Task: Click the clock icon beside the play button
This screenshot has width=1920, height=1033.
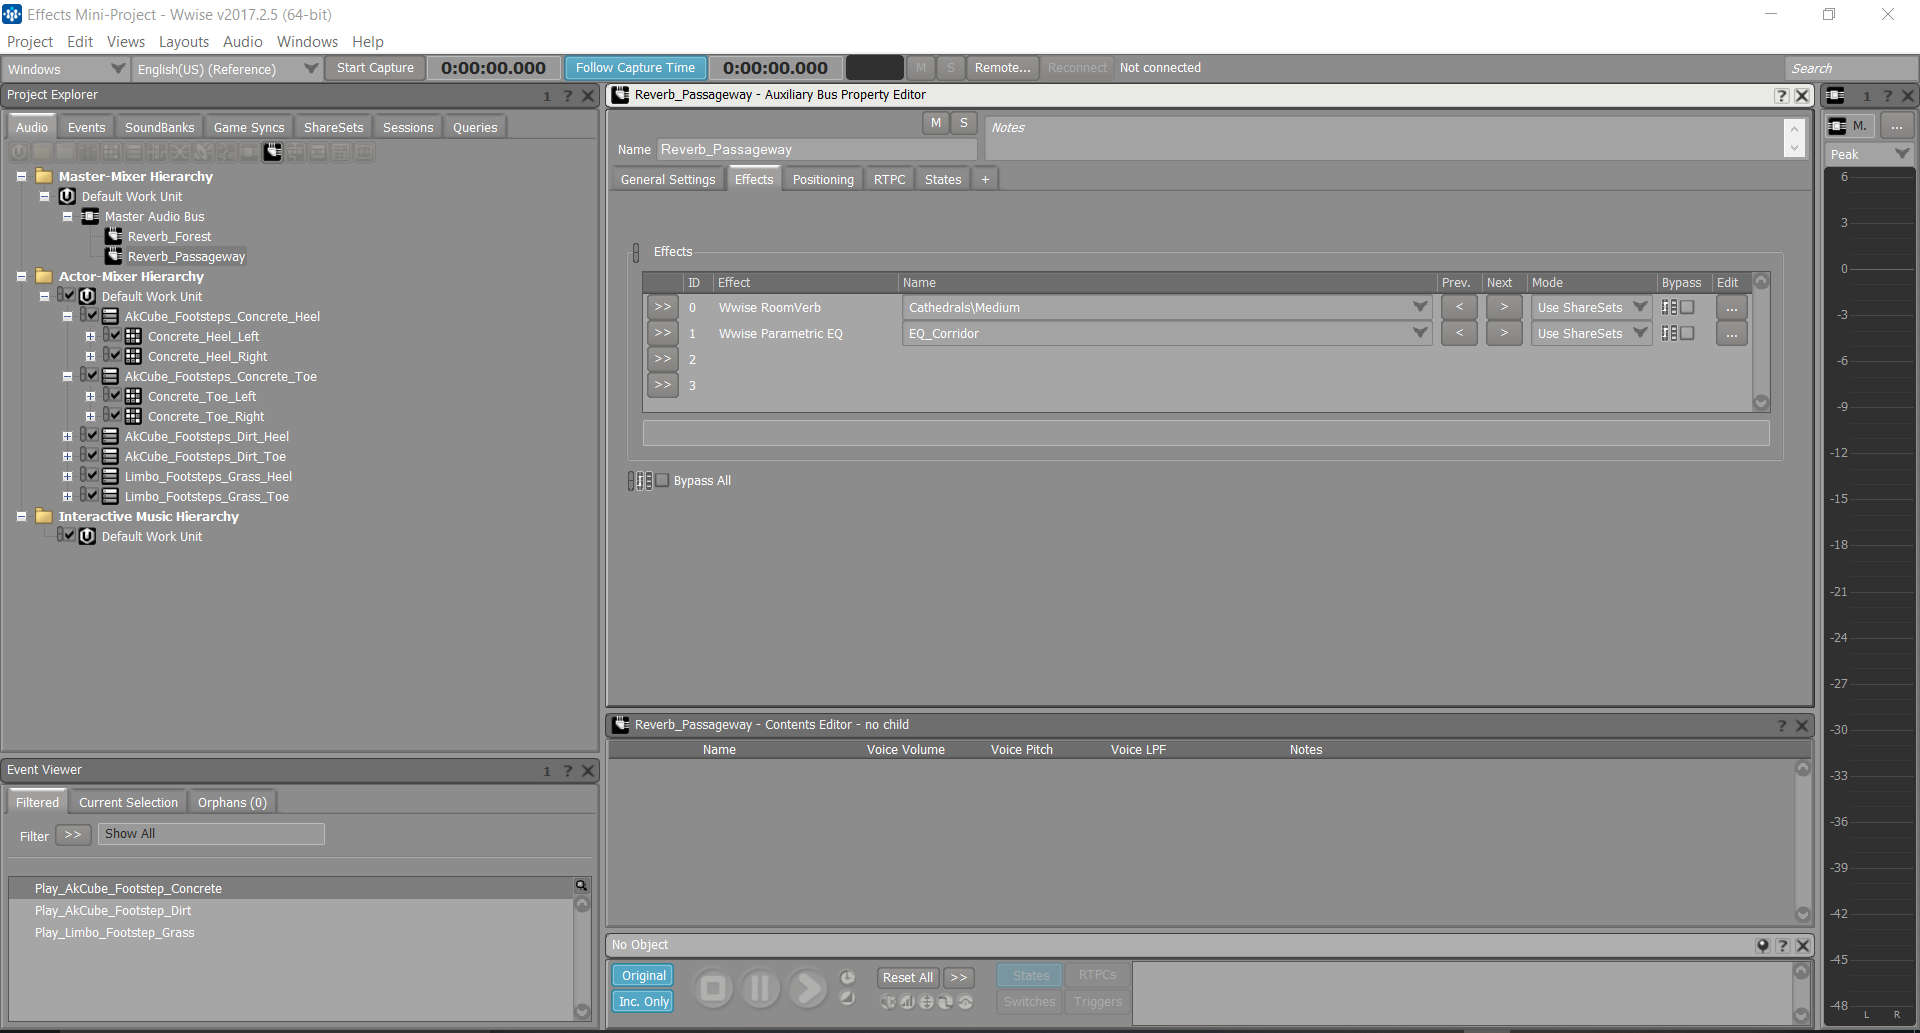Action: (847, 977)
